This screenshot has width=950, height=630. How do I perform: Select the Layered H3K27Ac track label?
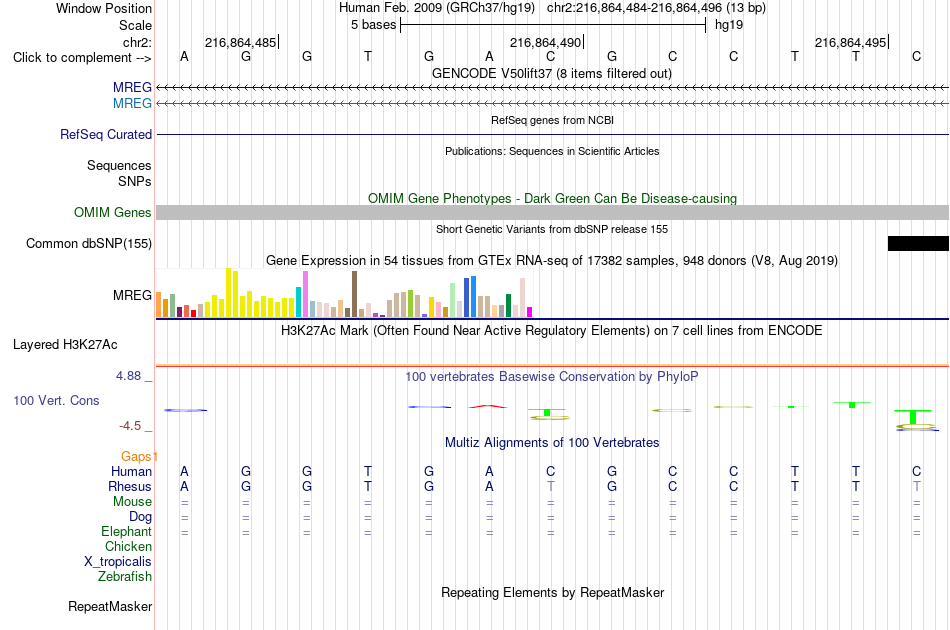(x=65, y=345)
